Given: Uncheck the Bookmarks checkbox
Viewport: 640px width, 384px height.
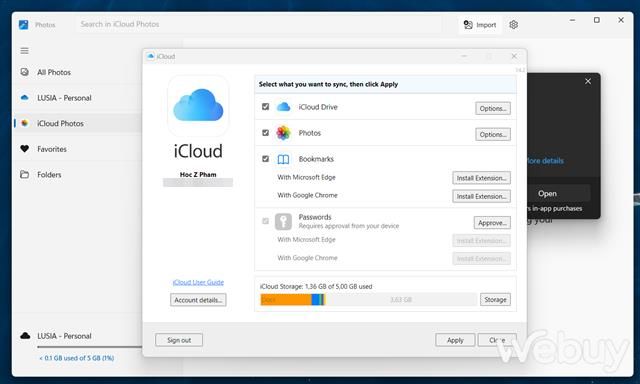Looking at the screenshot, I should 265,159.
